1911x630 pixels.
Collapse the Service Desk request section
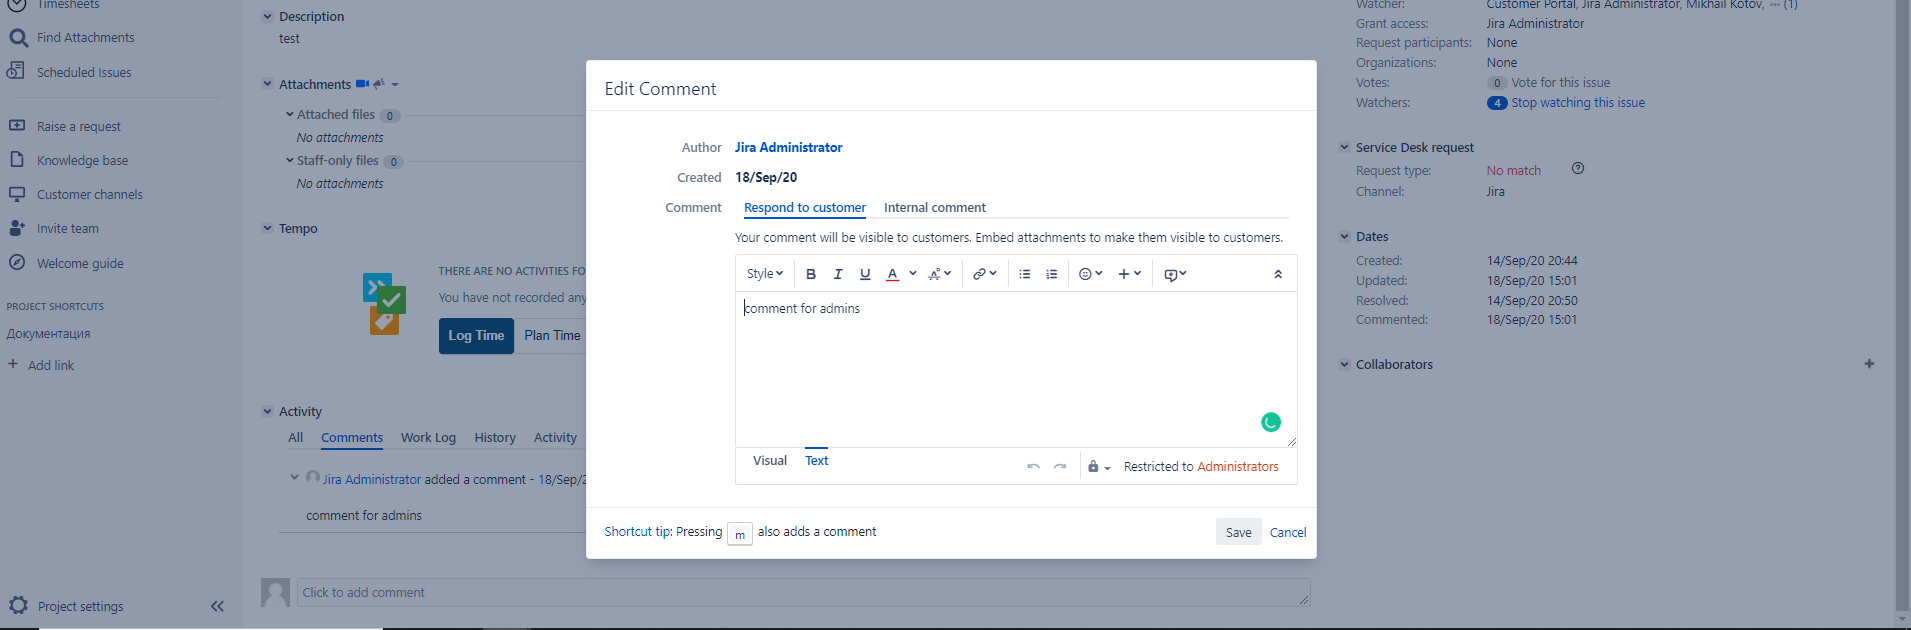tap(1345, 147)
